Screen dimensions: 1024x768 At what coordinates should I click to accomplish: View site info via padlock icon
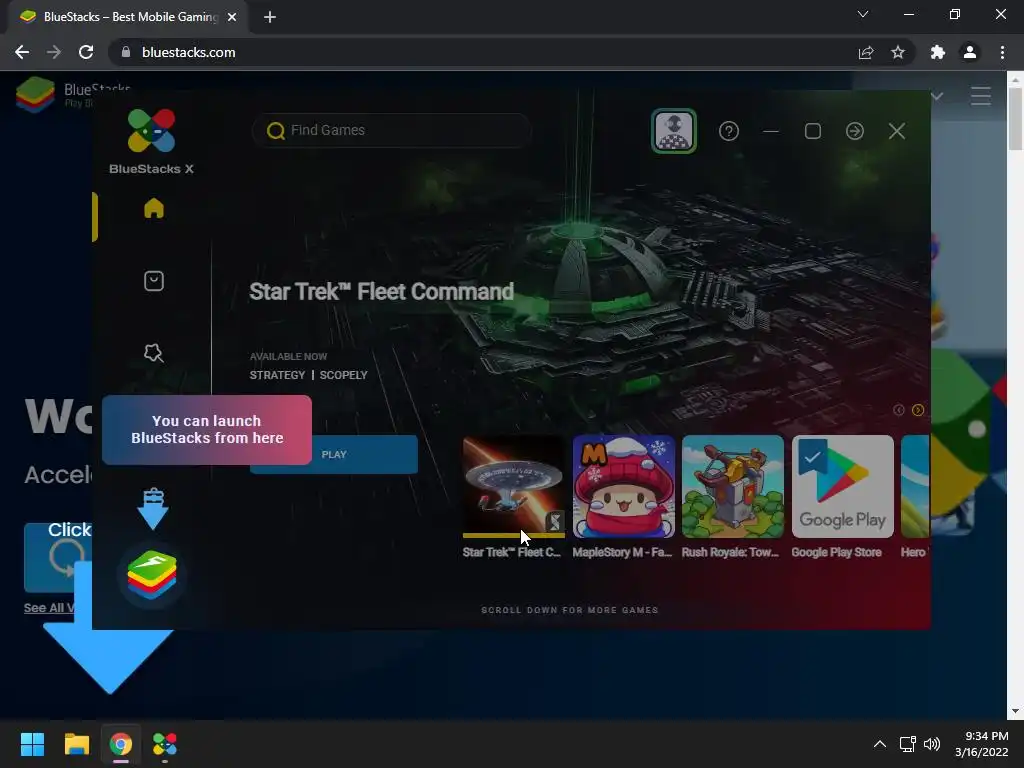[126, 52]
